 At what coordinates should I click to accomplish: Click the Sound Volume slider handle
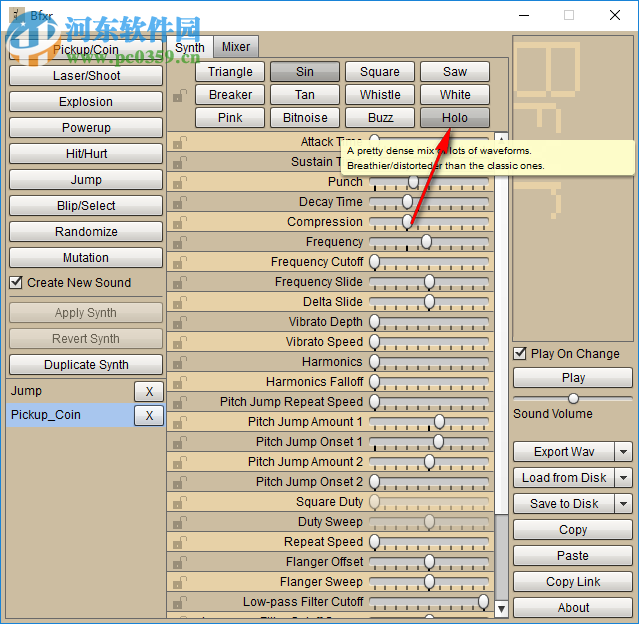(x=573, y=398)
